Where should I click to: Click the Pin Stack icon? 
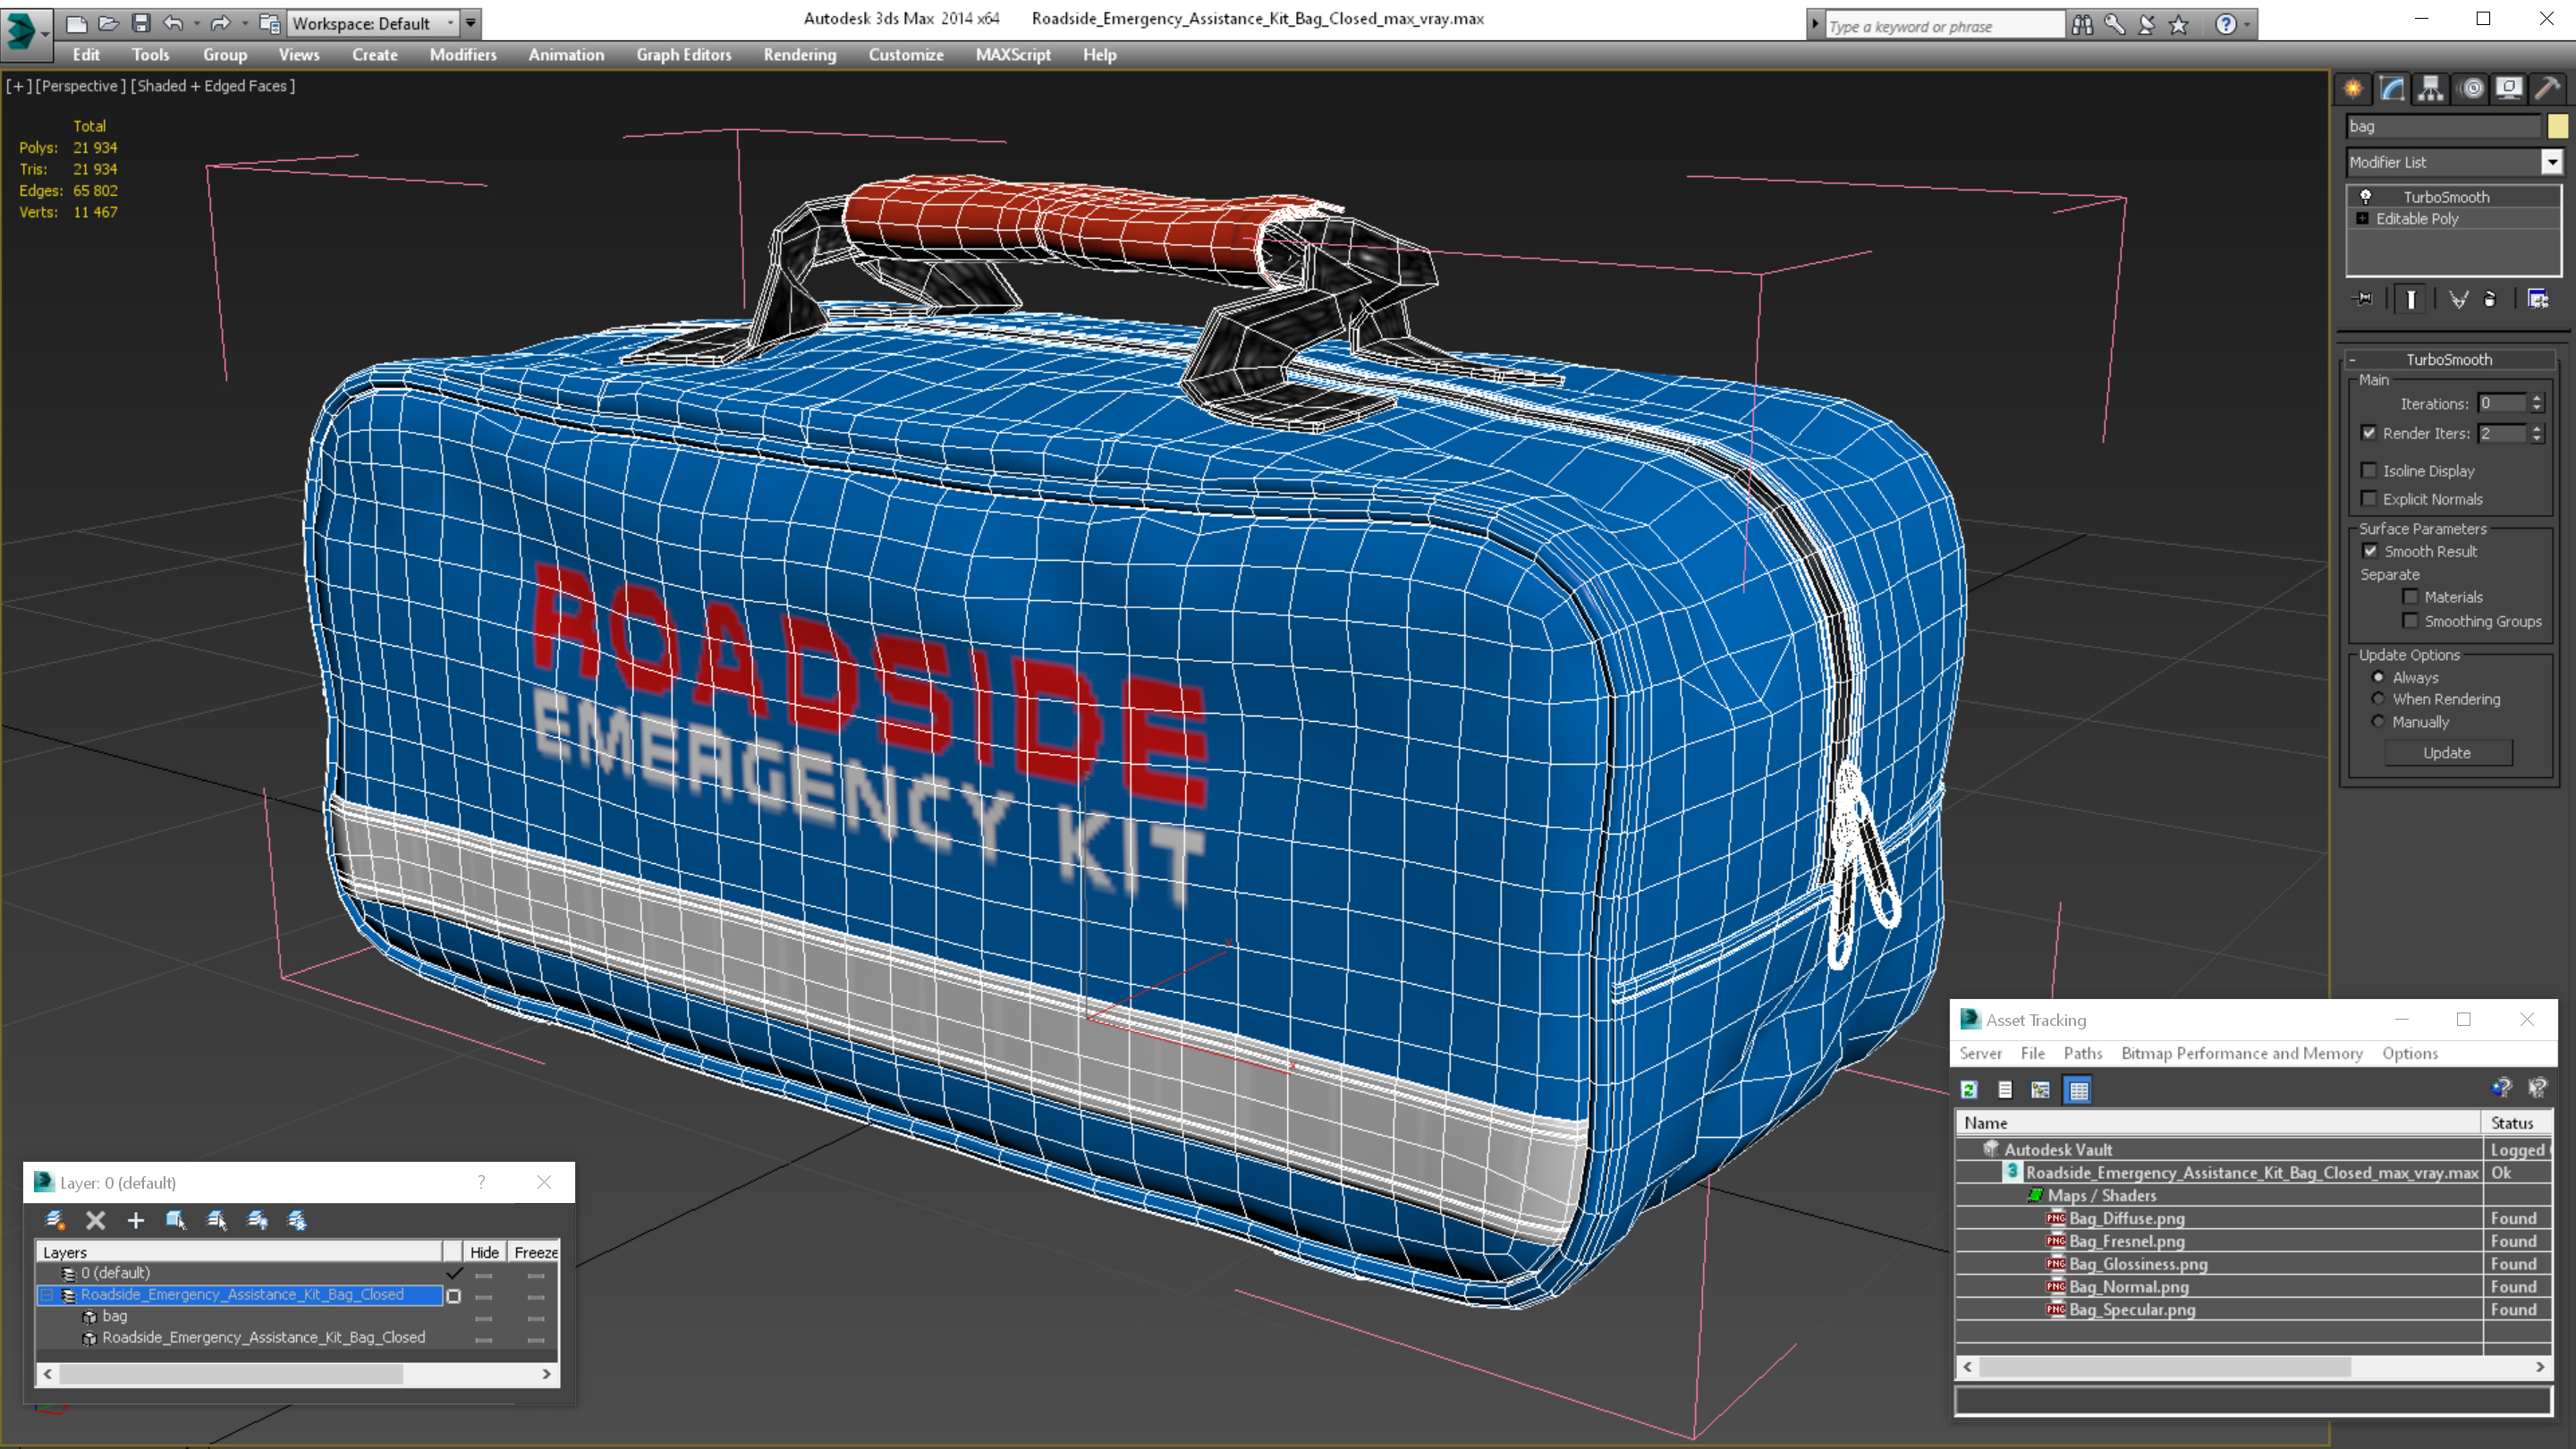(2363, 299)
